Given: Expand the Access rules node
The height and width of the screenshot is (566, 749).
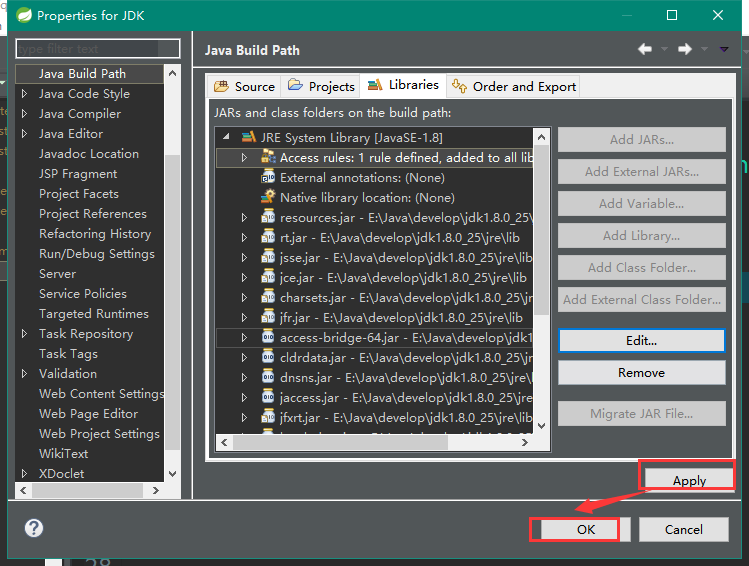Looking at the screenshot, I should pyautogui.click(x=244, y=158).
